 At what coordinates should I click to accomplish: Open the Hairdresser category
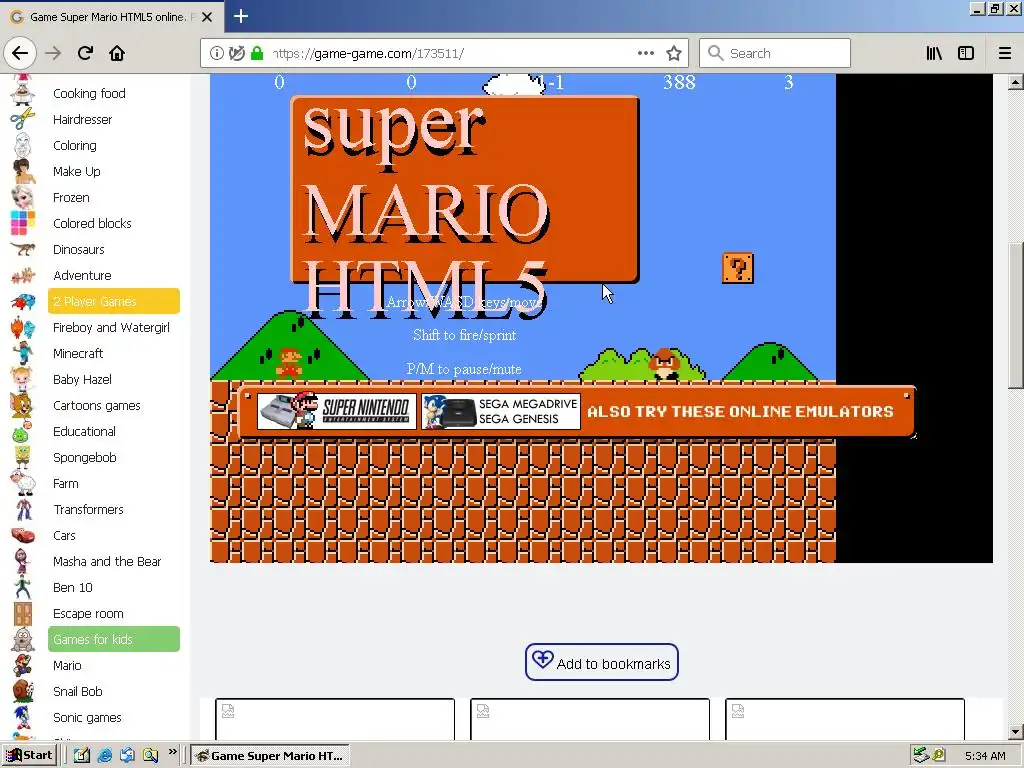pyautogui.click(x=82, y=120)
